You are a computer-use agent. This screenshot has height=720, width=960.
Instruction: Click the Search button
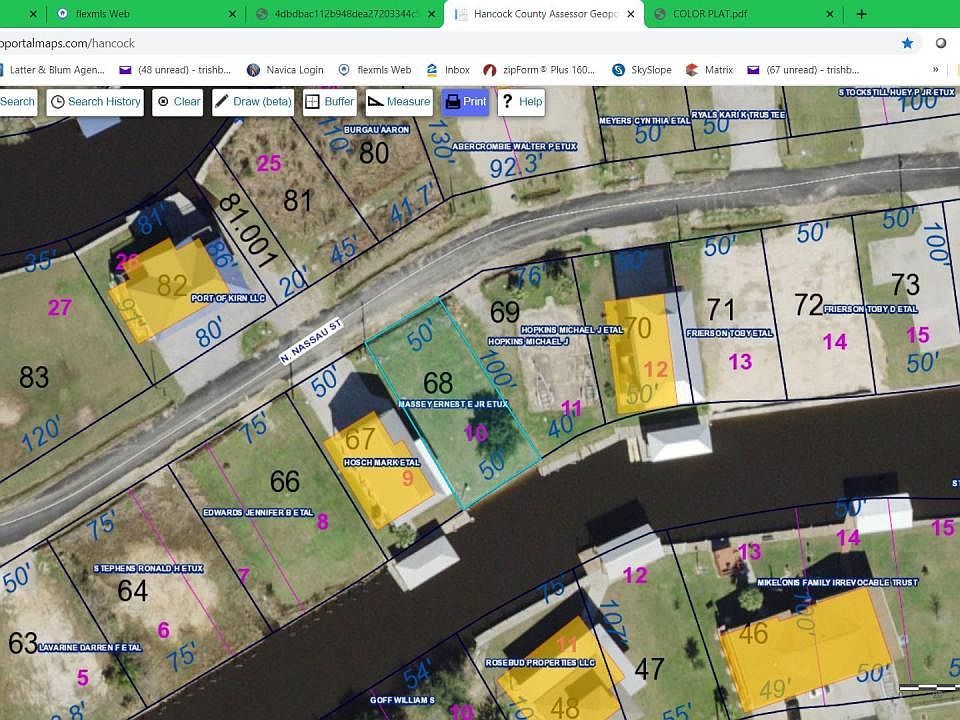coord(18,102)
